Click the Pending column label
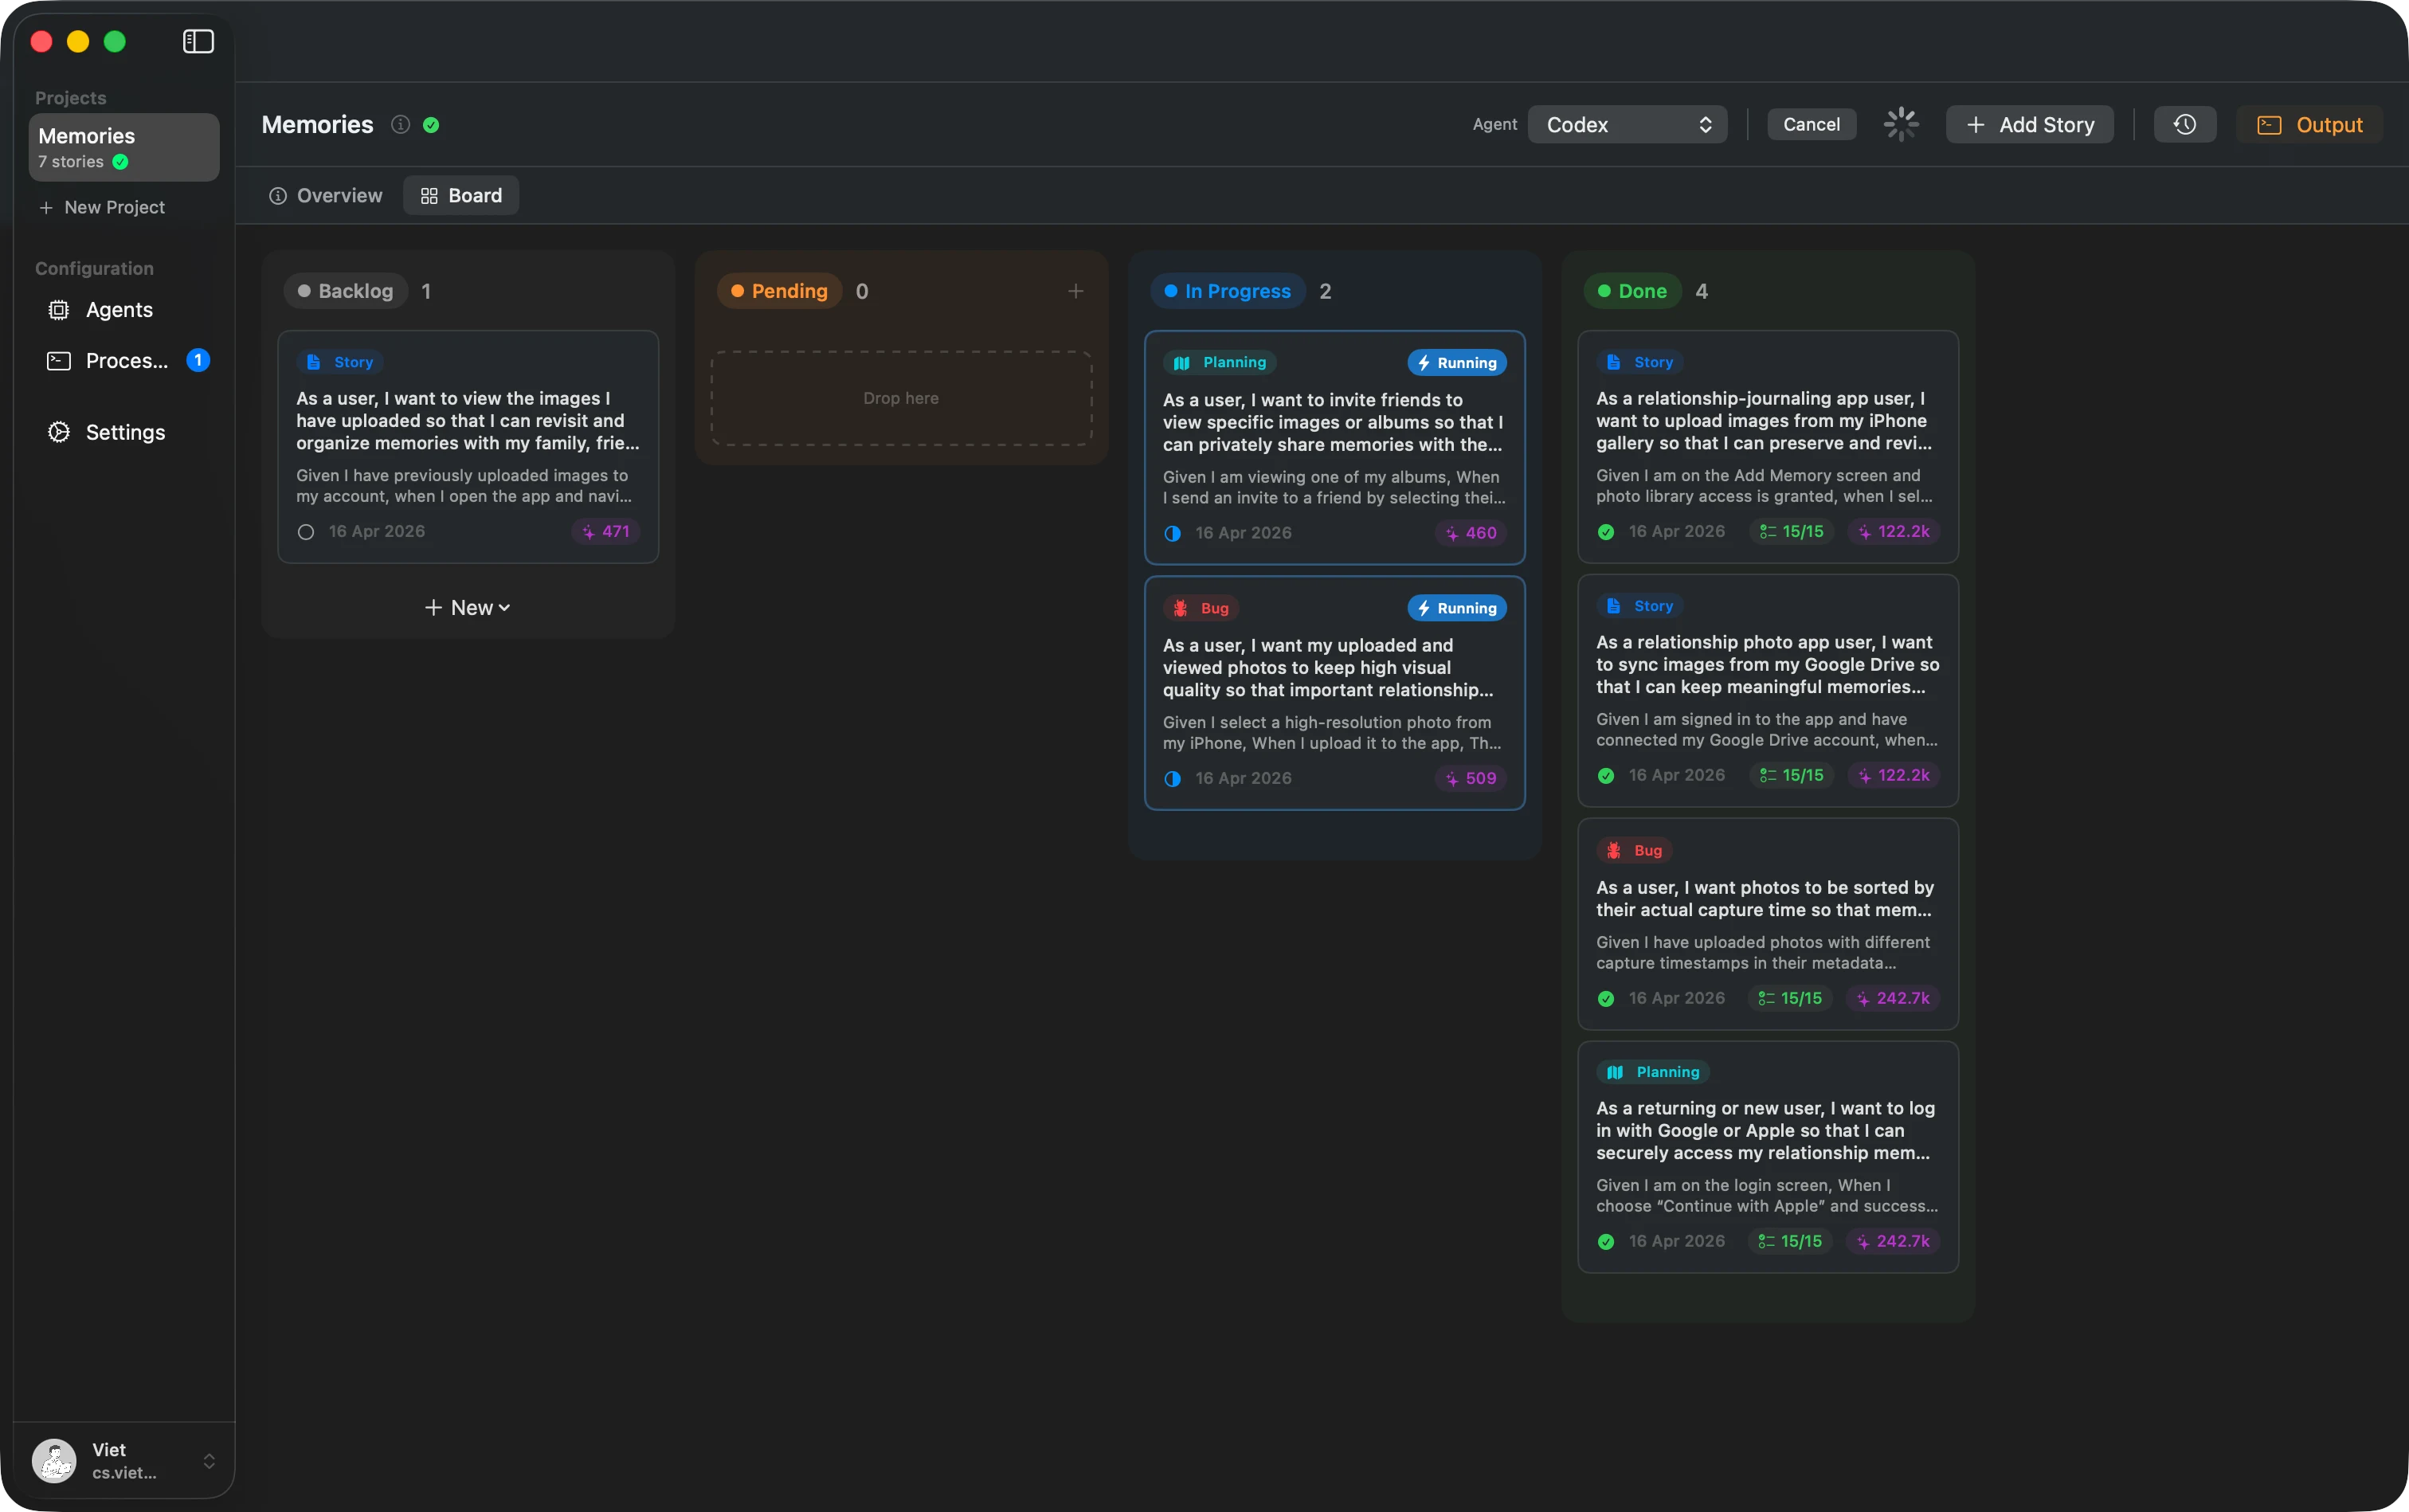This screenshot has width=2409, height=1512. pos(779,291)
